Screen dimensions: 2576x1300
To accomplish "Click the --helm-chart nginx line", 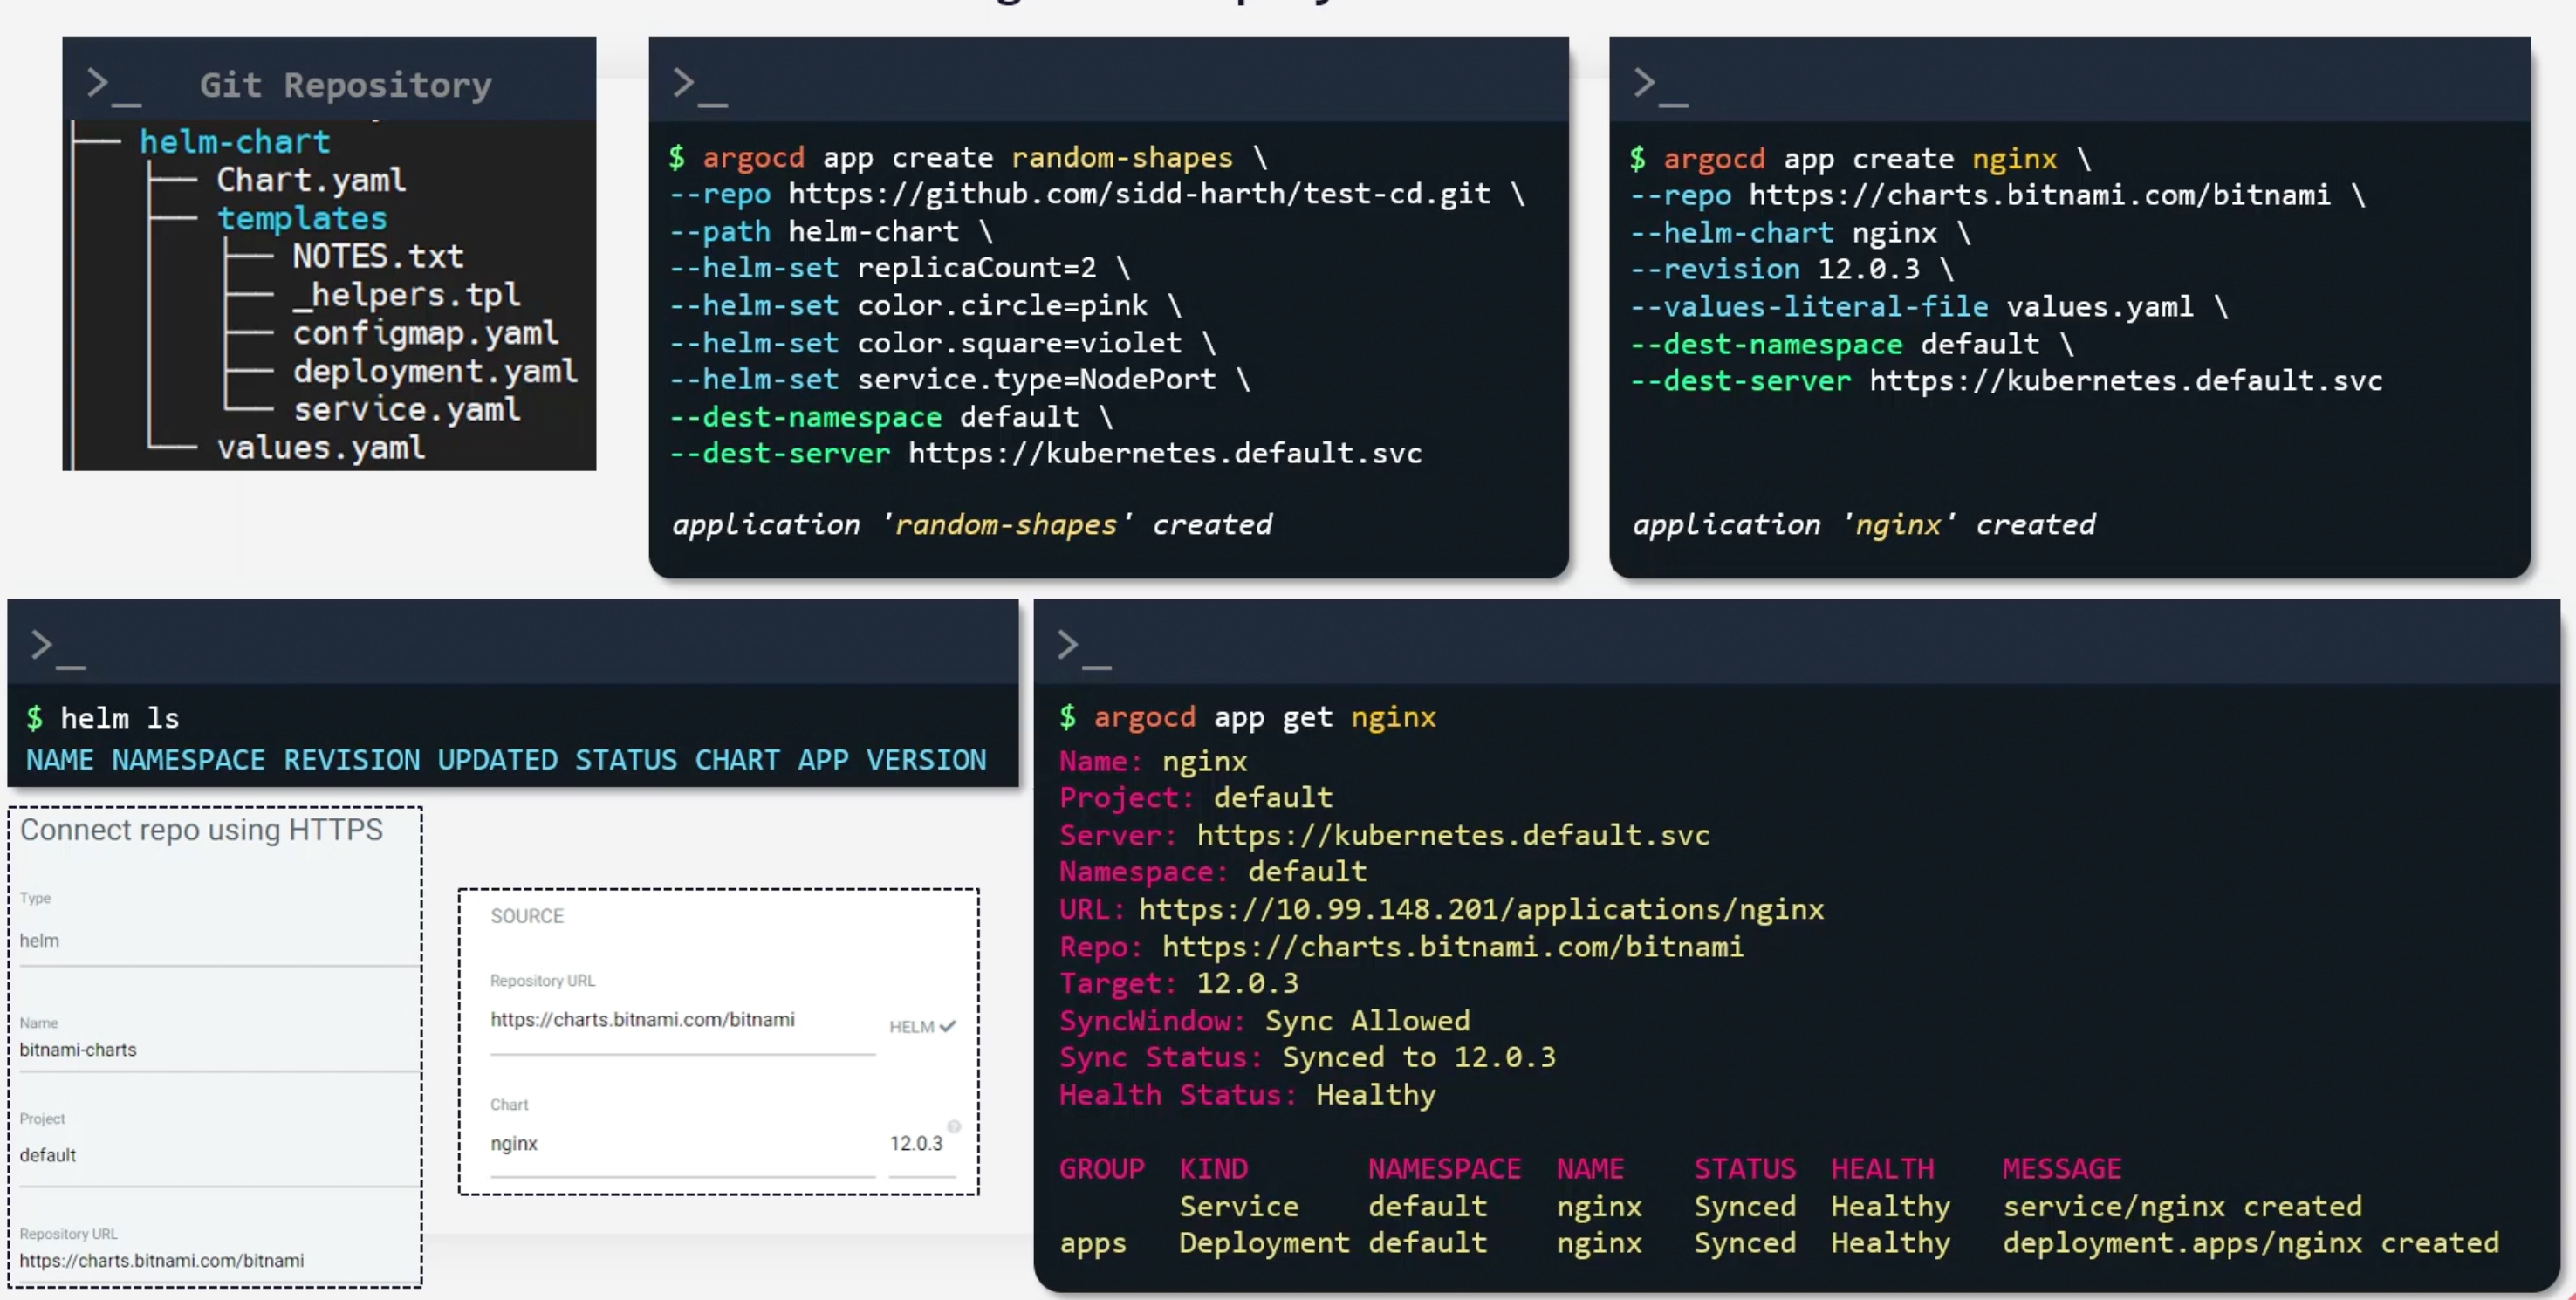I will click(1800, 232).
